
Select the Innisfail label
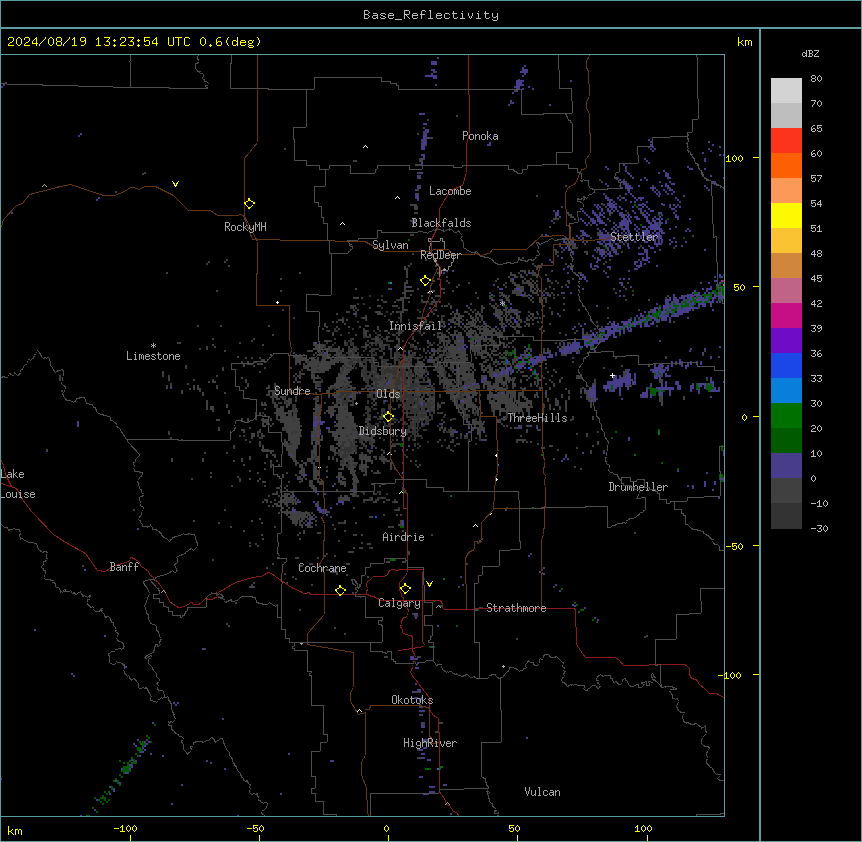coord(415,326)
